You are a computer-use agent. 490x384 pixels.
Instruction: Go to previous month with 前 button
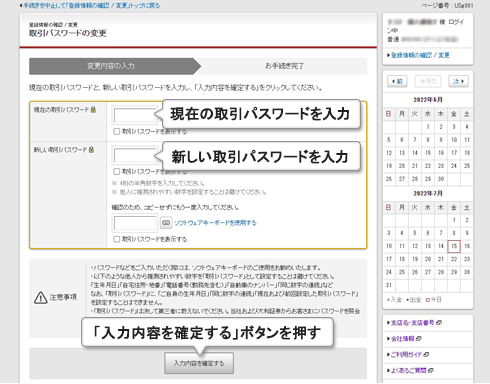(x=397, y=81)
